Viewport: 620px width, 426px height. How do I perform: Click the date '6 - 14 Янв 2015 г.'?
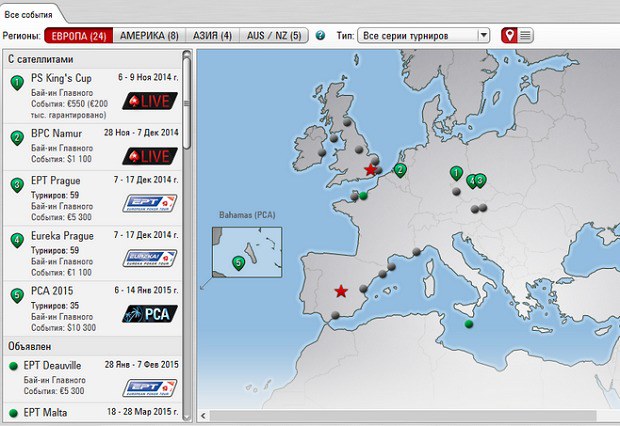146,290
